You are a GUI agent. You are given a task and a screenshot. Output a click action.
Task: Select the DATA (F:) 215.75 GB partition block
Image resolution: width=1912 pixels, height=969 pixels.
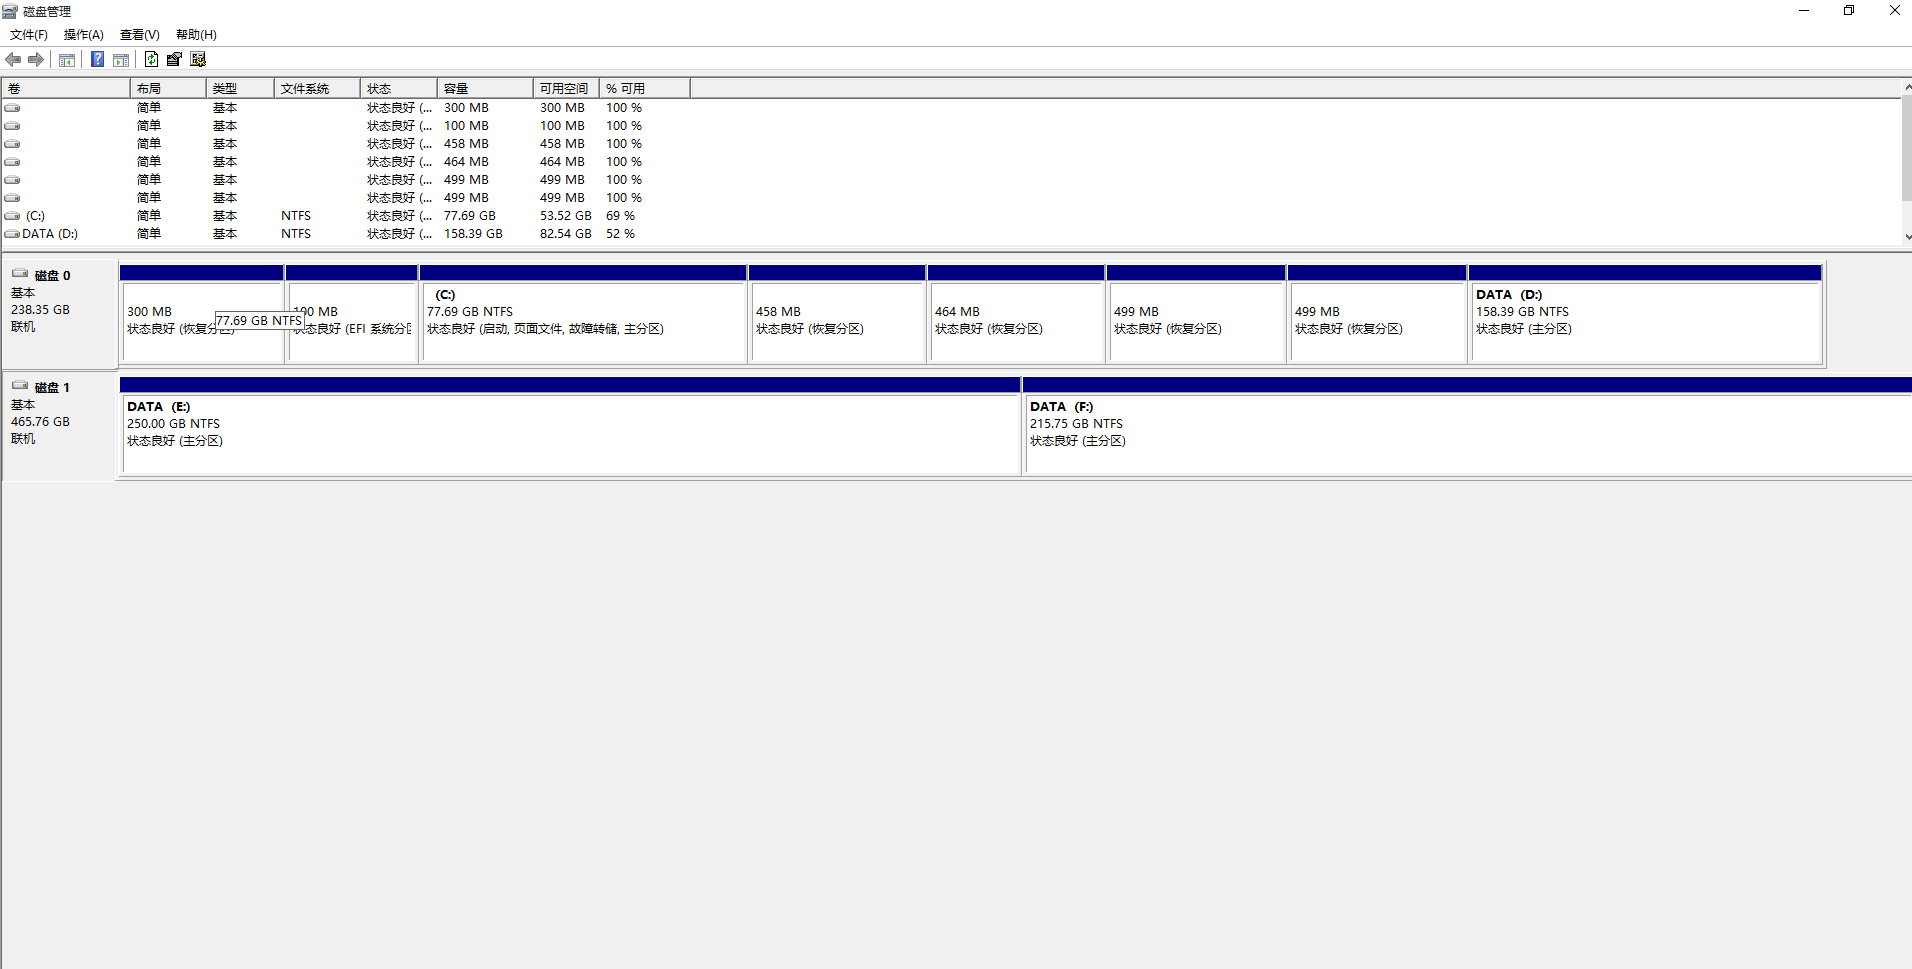[1468, 434]
